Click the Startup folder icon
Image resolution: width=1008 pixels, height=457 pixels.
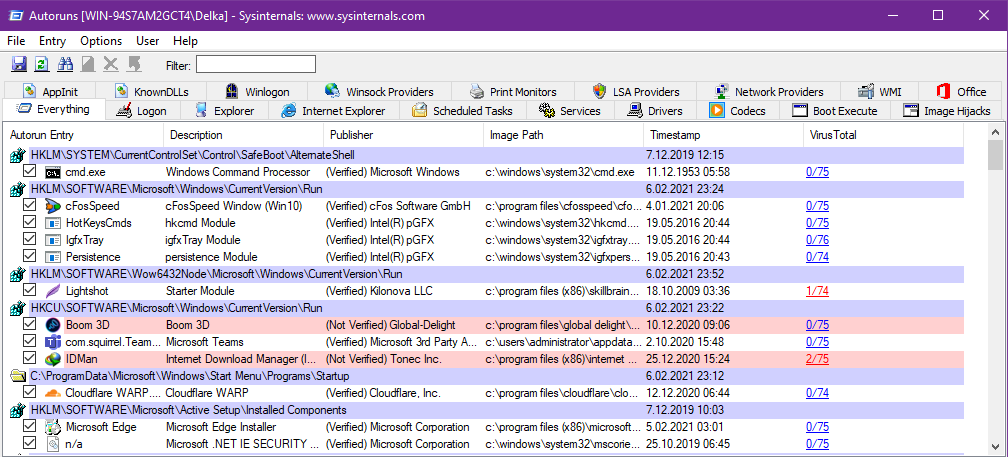[17, 375]
